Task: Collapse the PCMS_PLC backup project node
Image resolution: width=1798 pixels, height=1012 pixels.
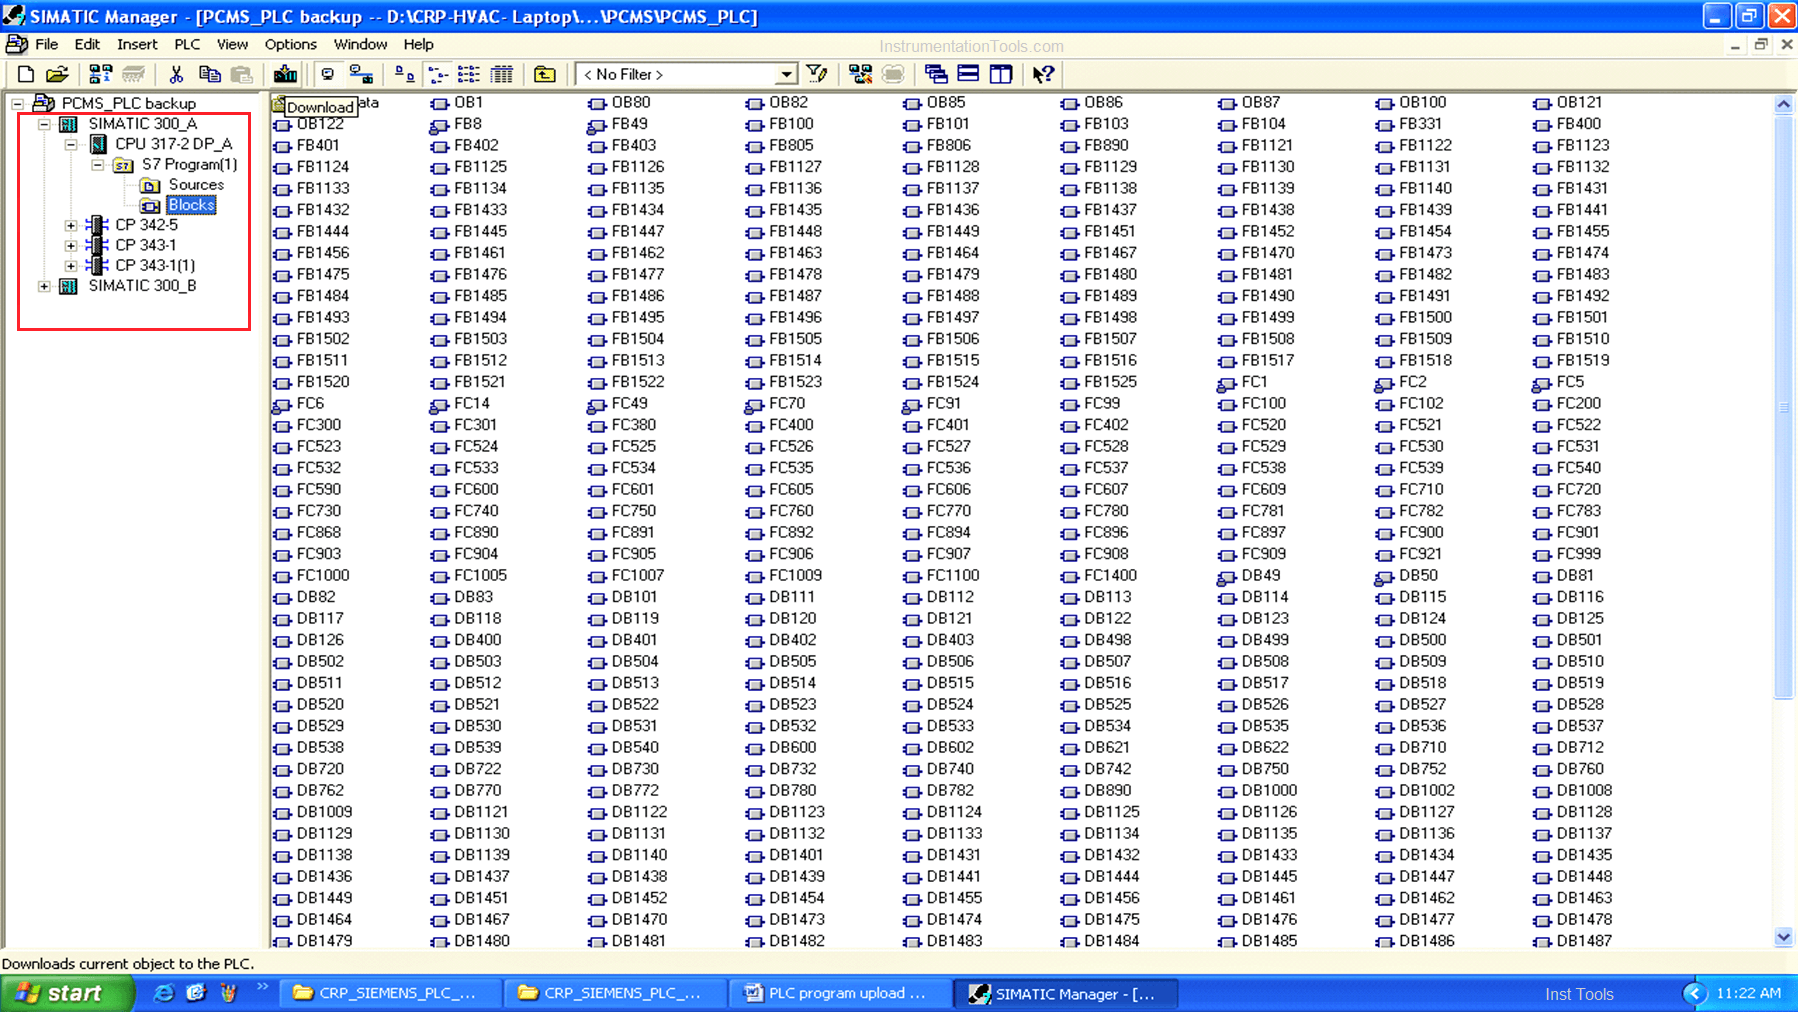Action: point(18,103)
